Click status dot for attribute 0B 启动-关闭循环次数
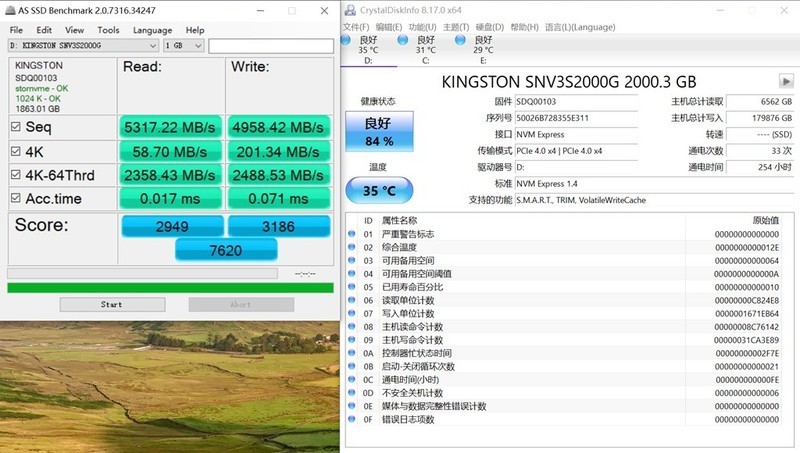The height and width of the screenshot is (453, 800). click(352, 366)
